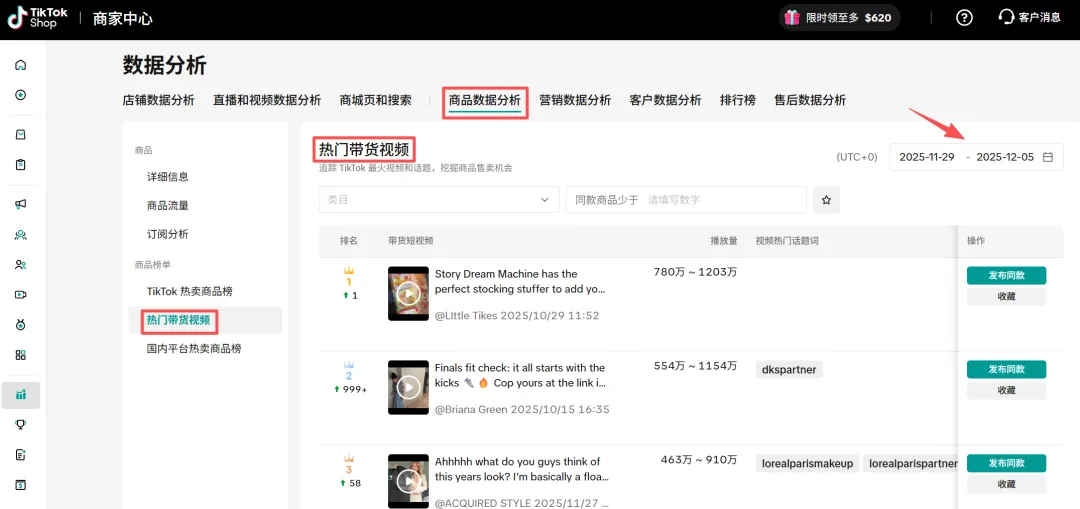This screenshot has width=1080, height=509.
Task: Open the trophy icon in left sidebar
Action: (x=20, y=424)
